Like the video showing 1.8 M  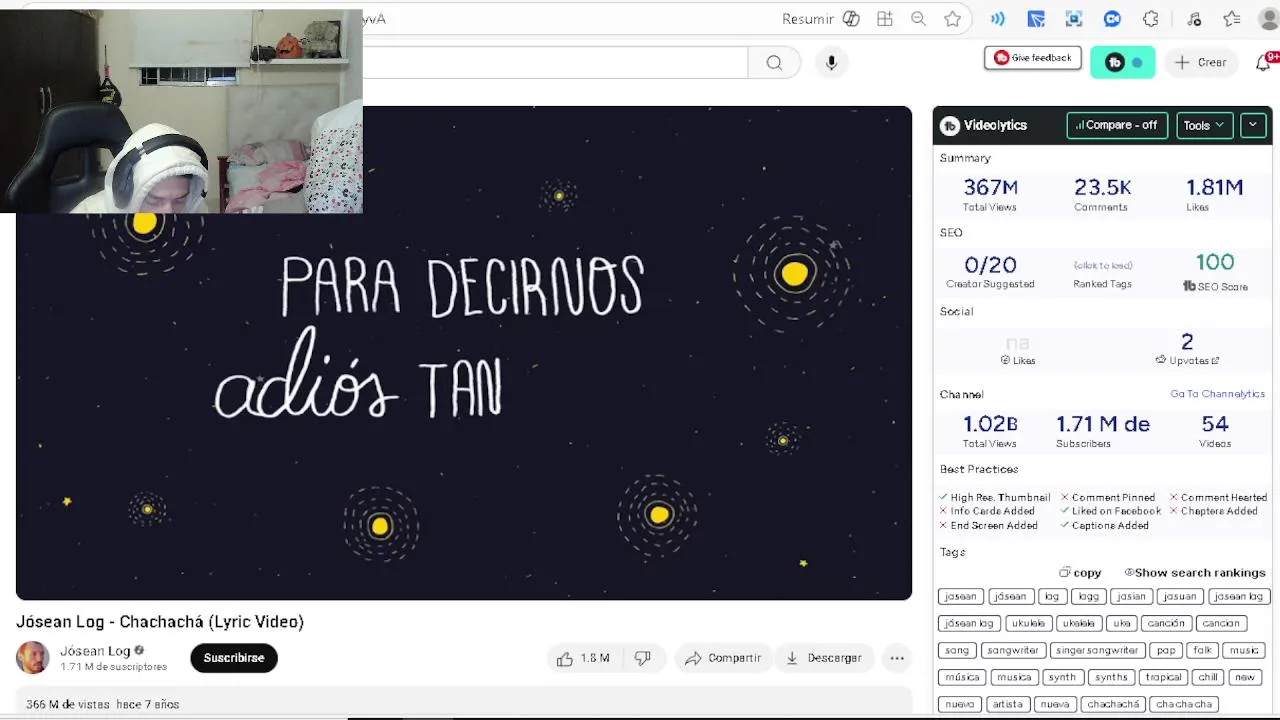pyautogui.click(x=583, y=658)
